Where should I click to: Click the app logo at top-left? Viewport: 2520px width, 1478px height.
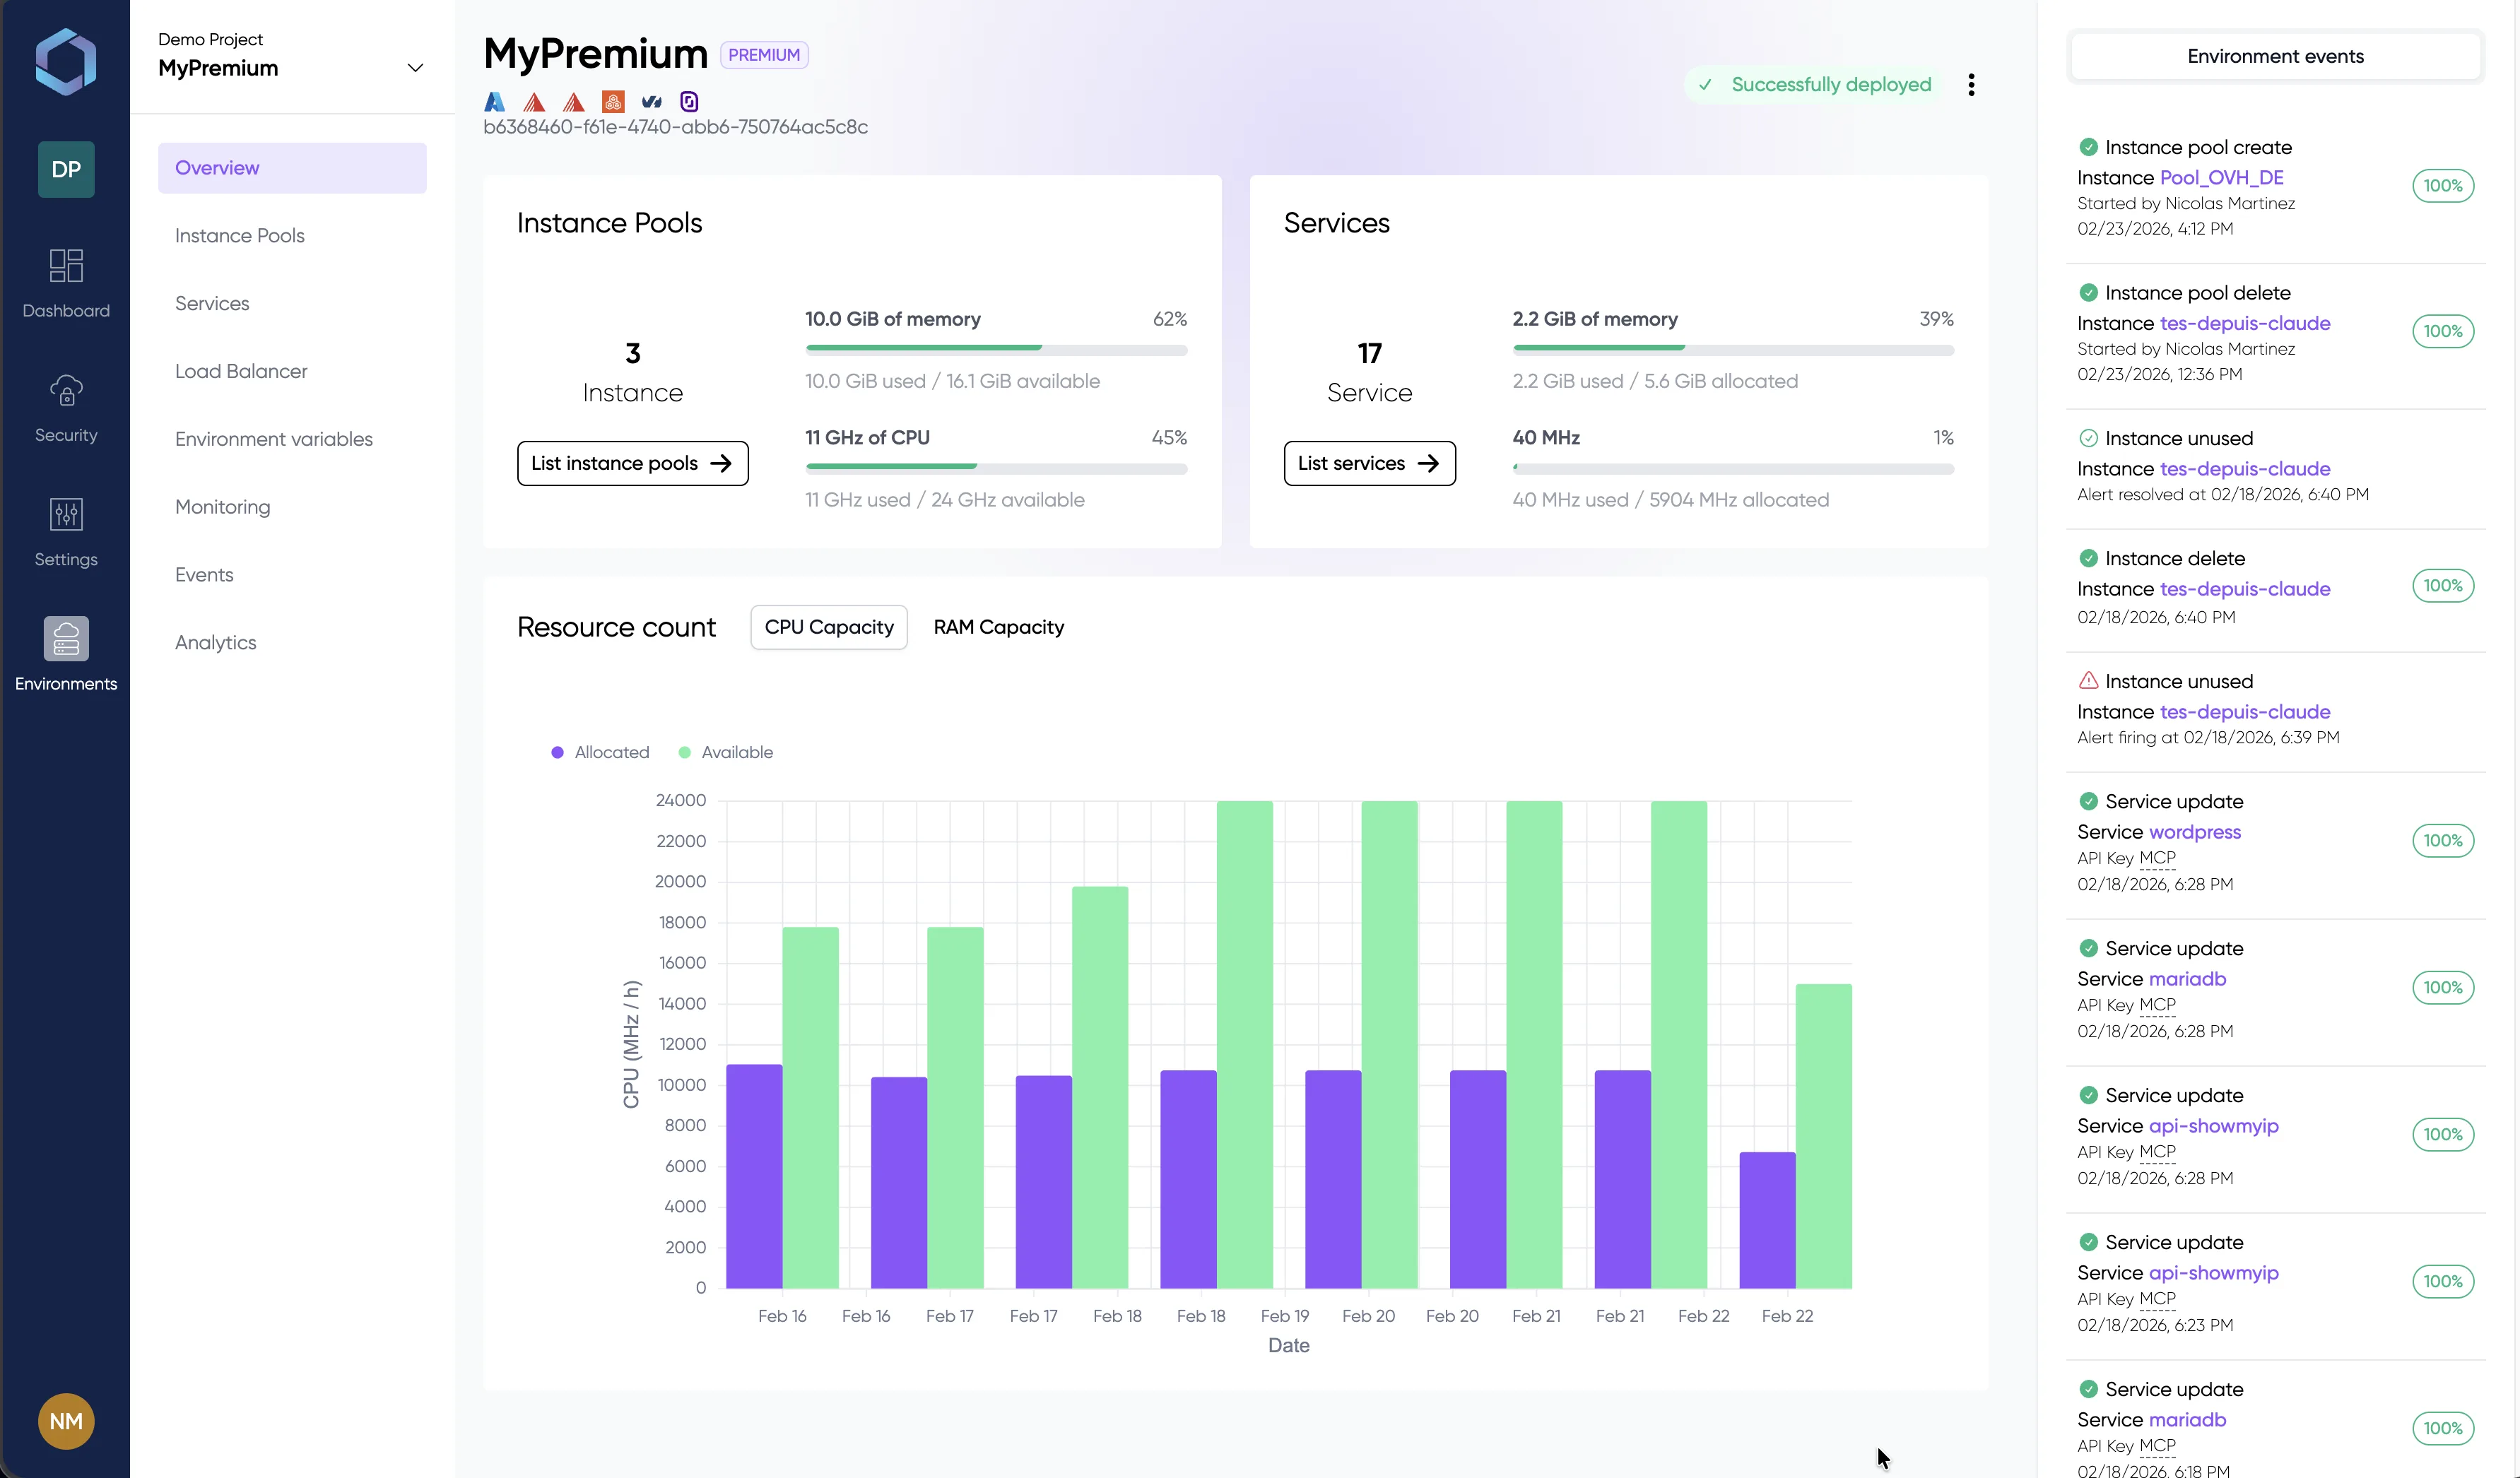(x=66, y=62)
